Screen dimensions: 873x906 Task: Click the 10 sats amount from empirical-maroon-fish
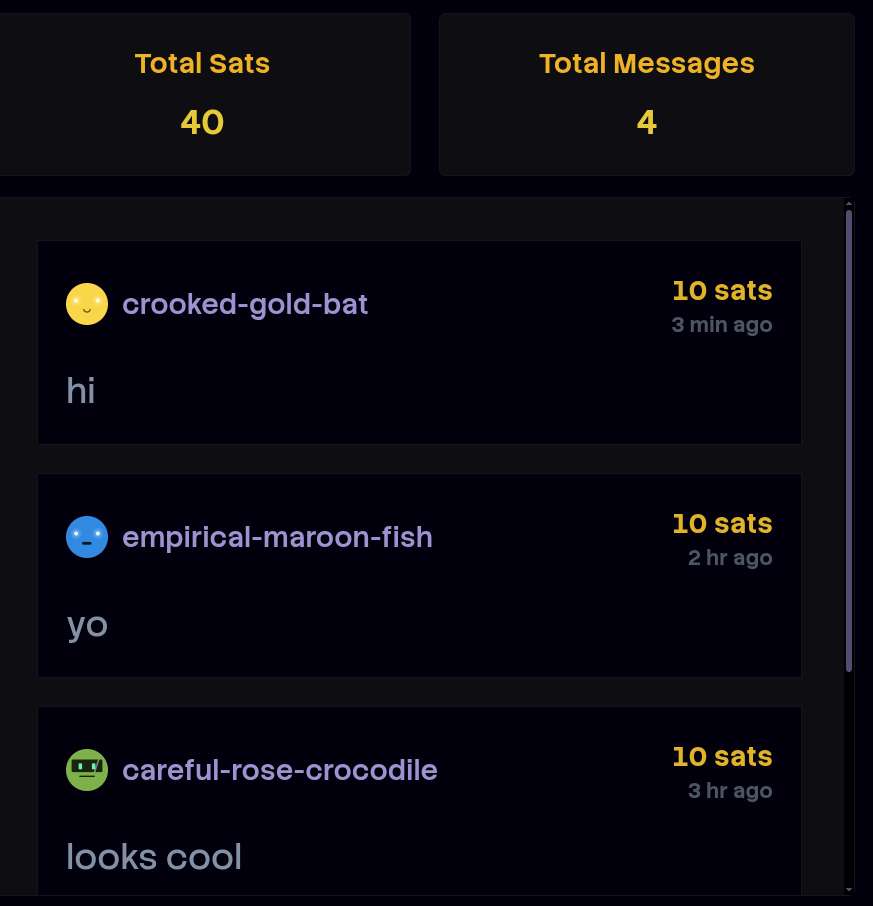[x=721, y=524]
